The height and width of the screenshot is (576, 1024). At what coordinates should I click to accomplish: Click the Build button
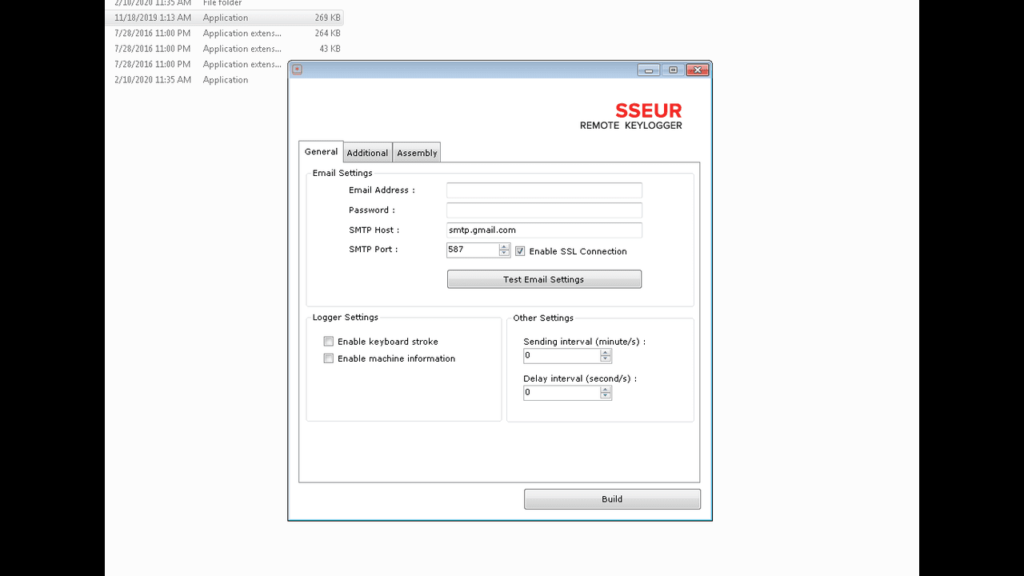tap(612, 499)
